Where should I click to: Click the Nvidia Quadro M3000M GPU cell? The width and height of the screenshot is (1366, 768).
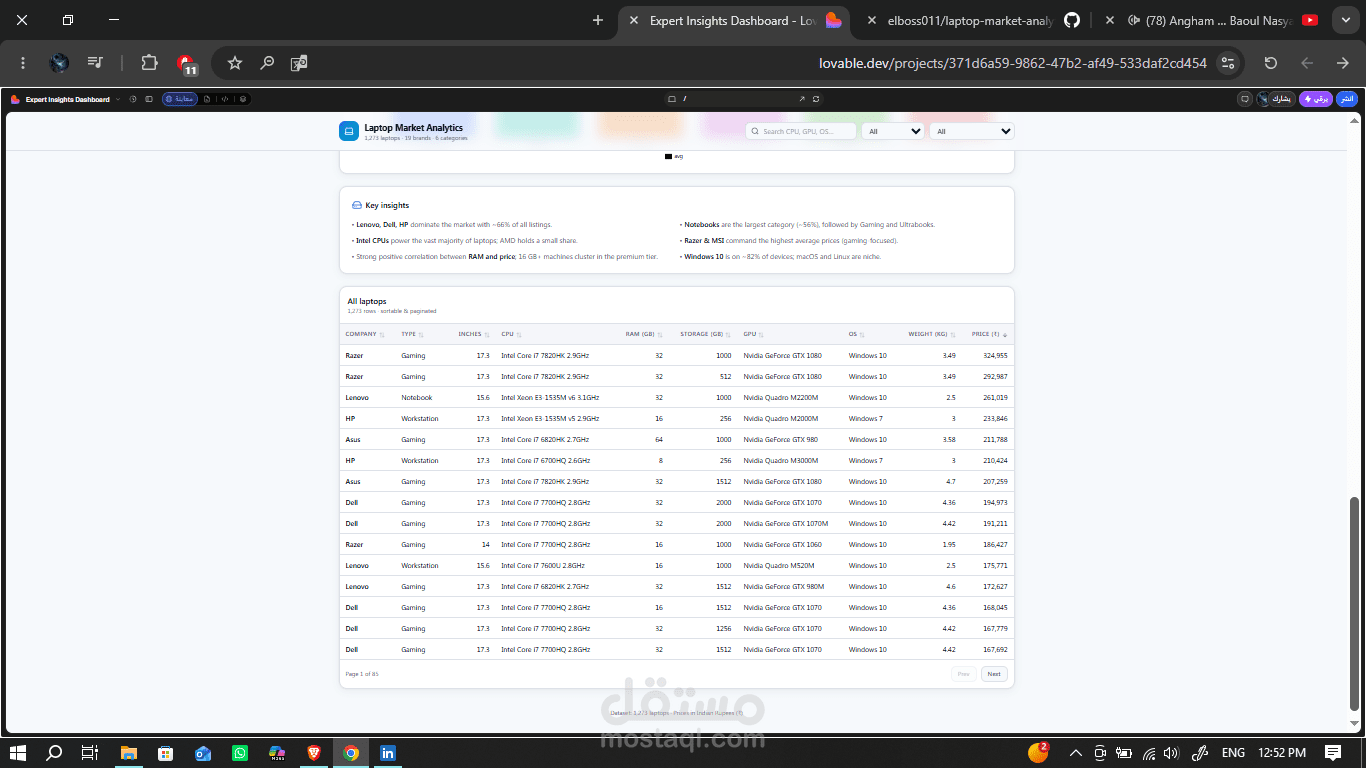(781, 461)
